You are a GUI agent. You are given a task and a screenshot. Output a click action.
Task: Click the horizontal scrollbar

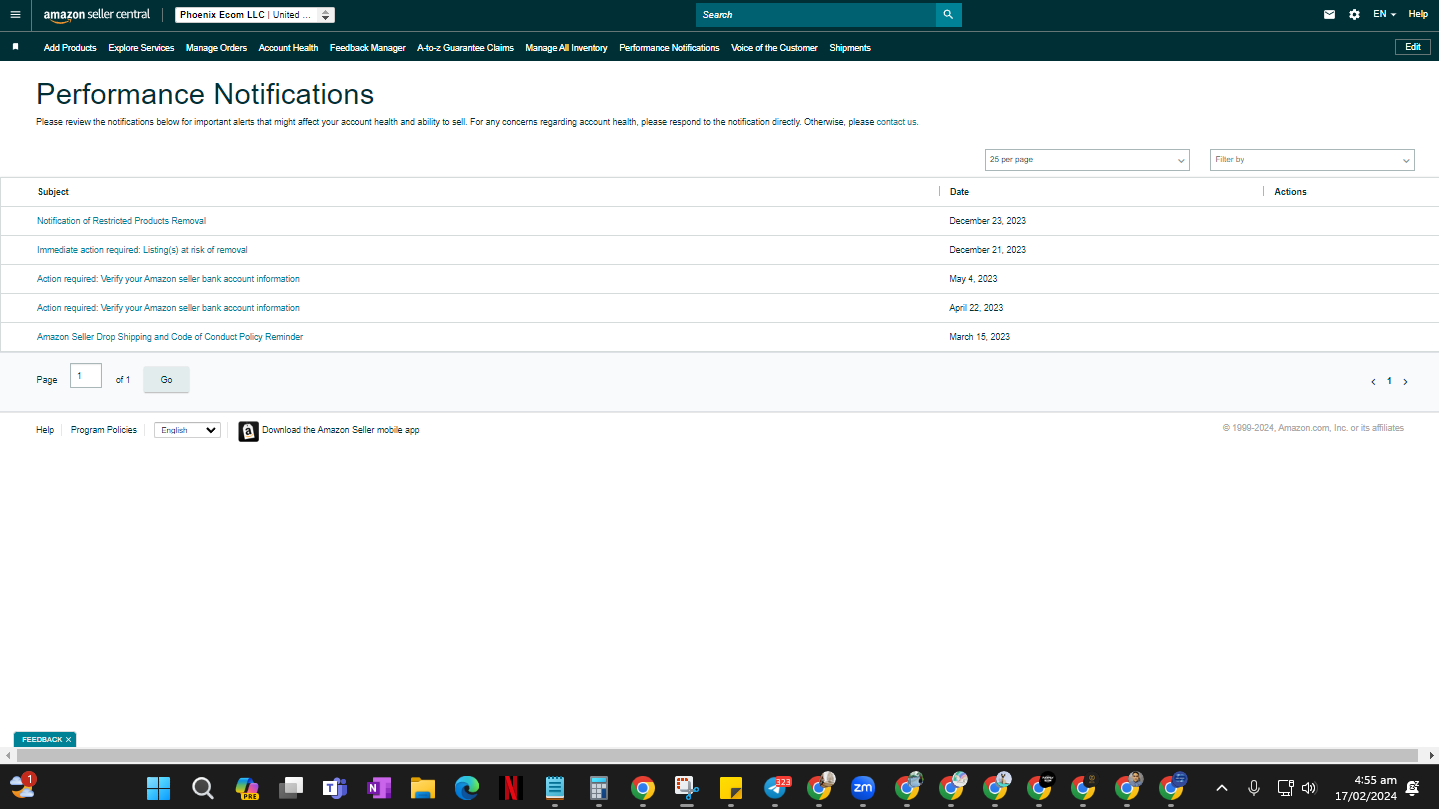point(719,755)
